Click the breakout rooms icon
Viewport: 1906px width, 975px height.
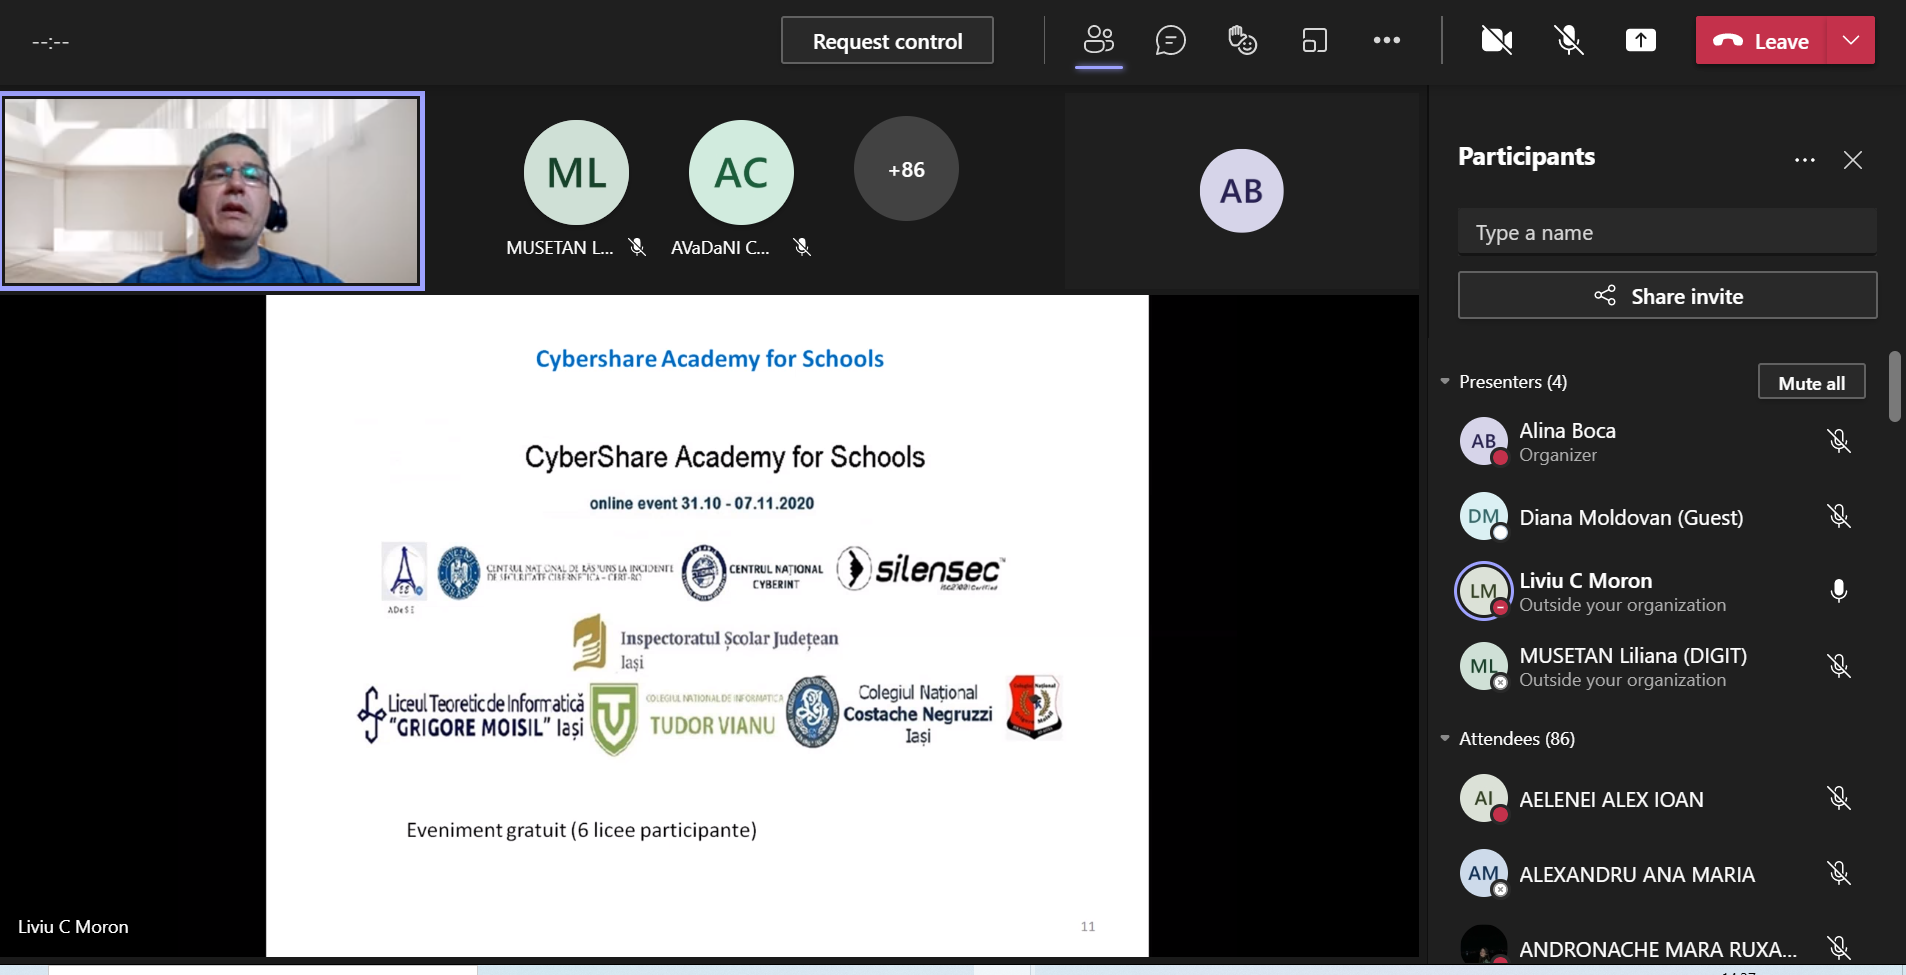(1314, 40)
